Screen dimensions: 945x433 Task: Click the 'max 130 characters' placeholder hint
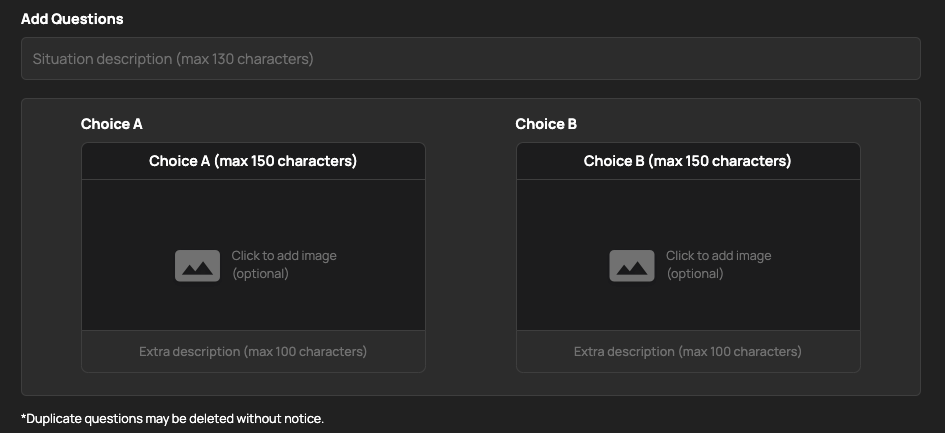(244, 59)
